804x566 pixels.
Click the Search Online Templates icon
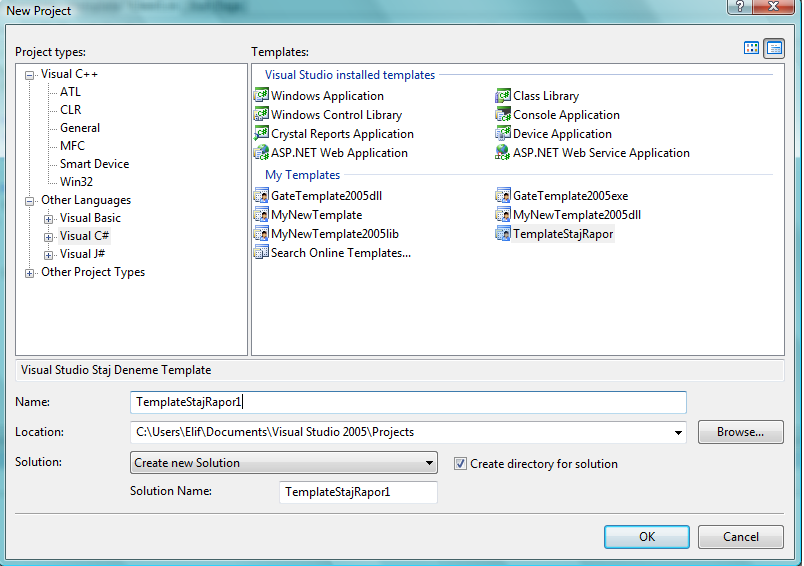click(x=262, y=253)
